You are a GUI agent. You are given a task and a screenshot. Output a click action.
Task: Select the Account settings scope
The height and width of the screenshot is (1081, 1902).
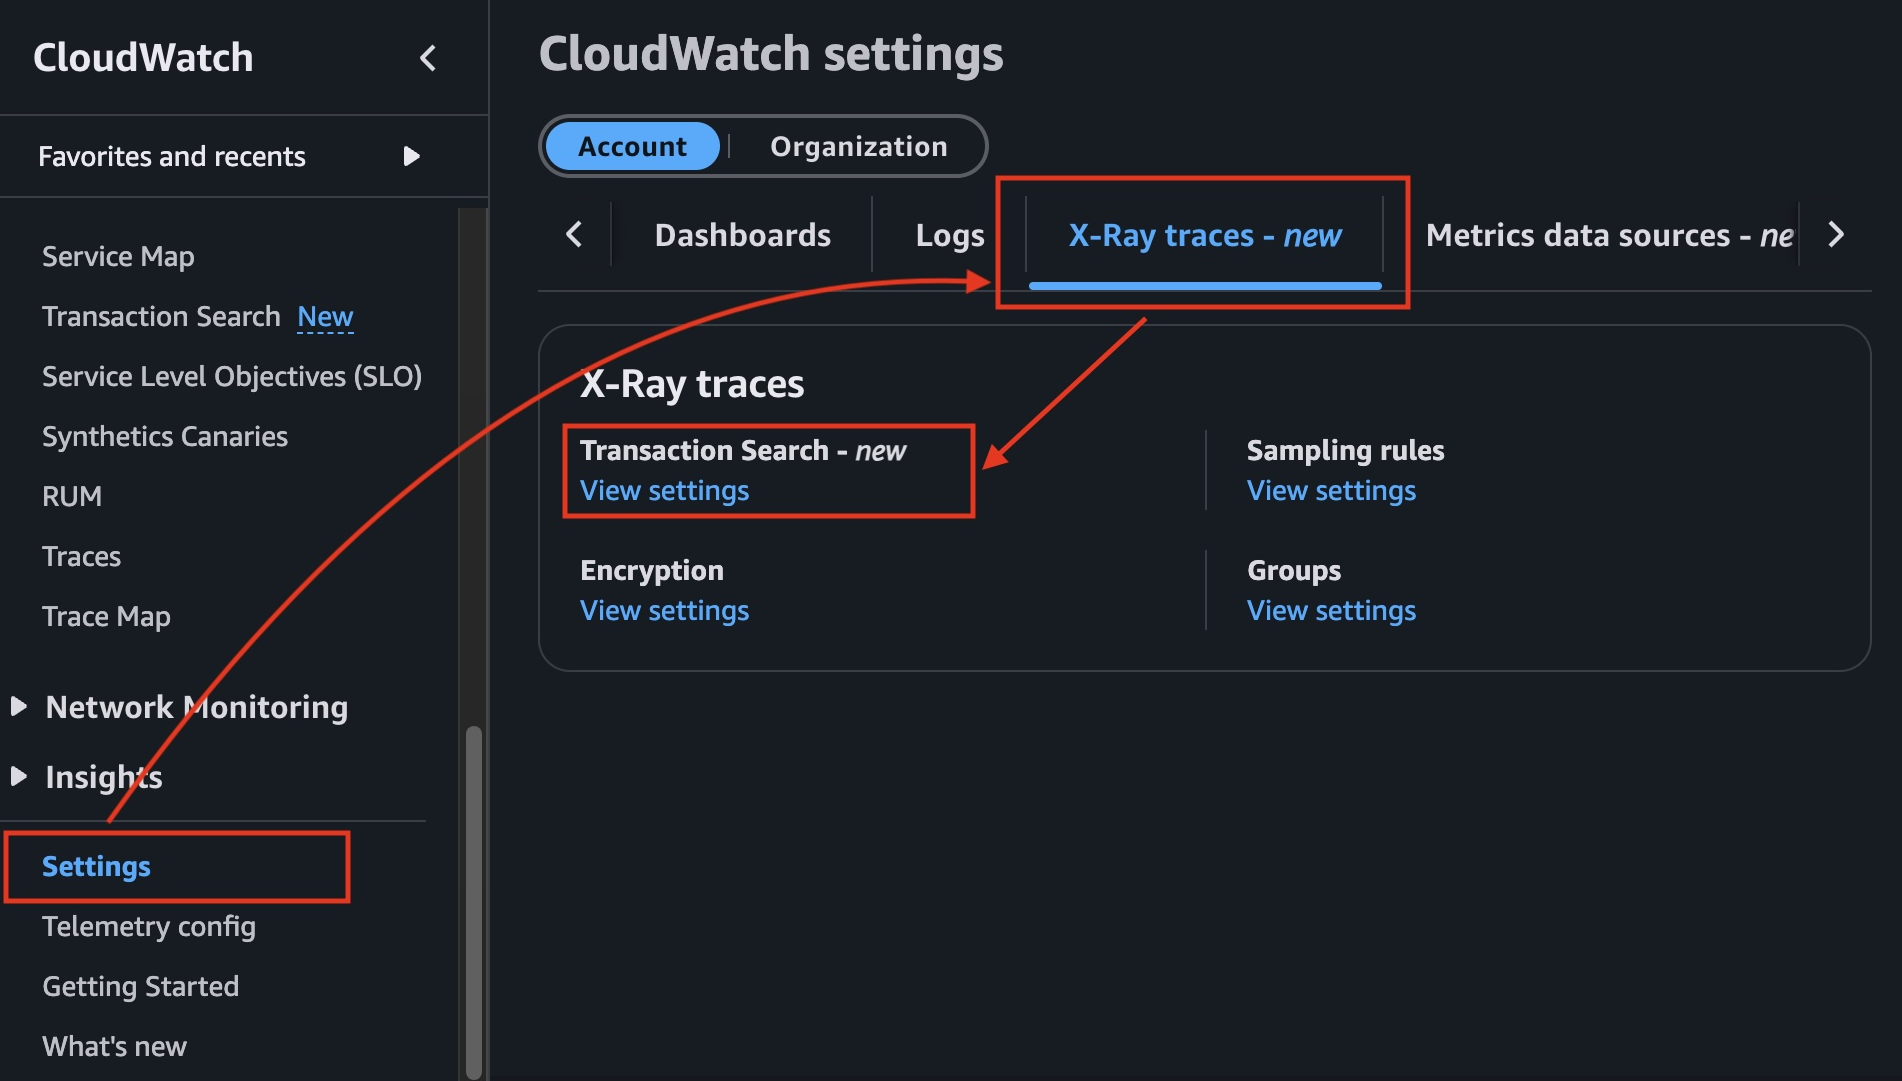[631, 145]
